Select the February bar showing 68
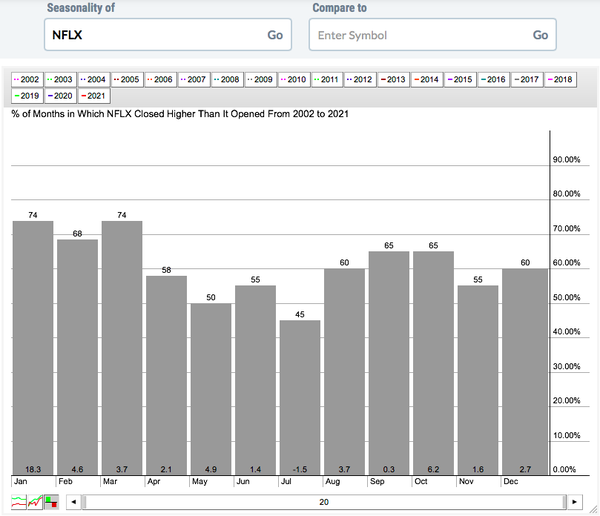 point(77,357)
